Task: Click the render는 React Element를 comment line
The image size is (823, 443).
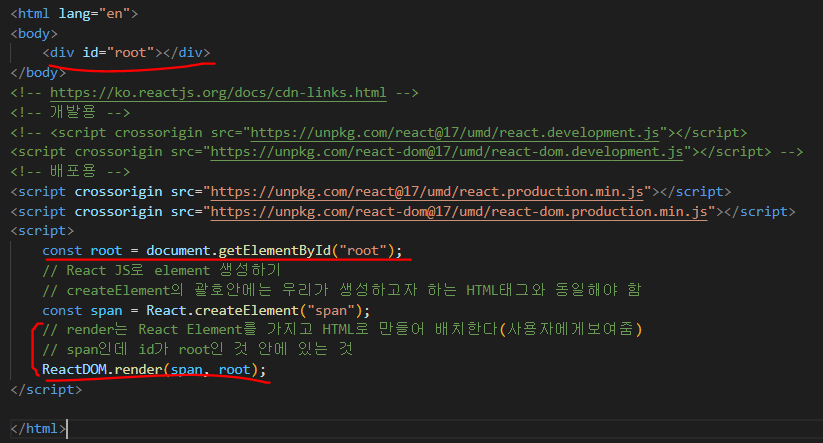Action: 342,330
